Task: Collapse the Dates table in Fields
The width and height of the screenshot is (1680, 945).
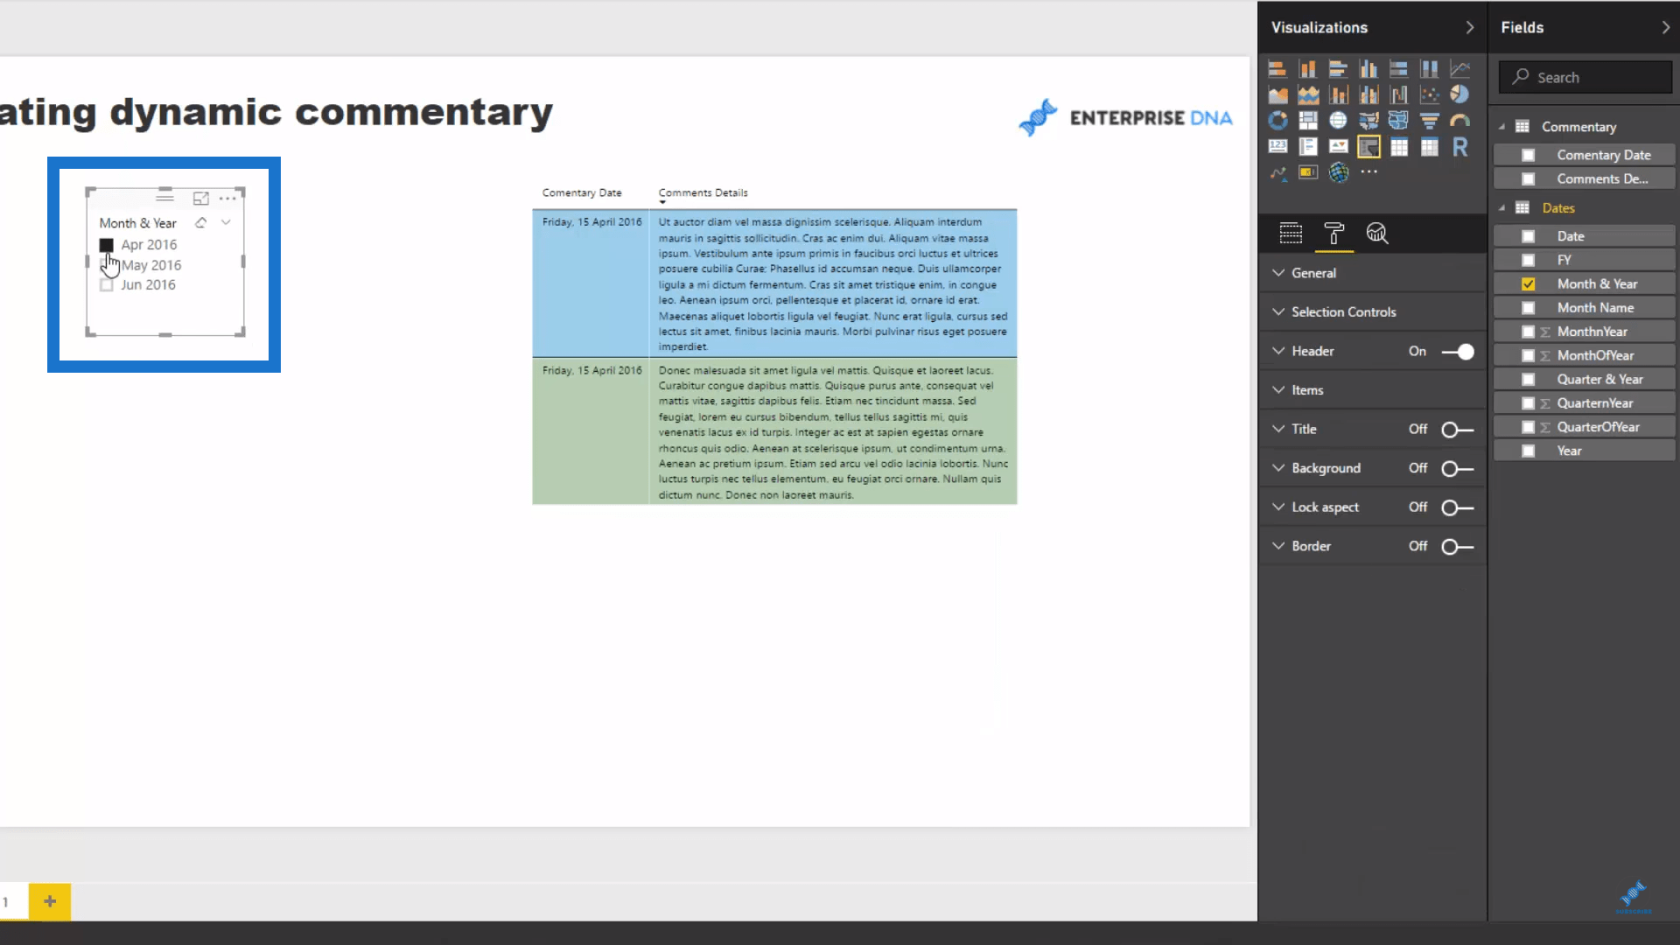Action: click(1502, 208)
